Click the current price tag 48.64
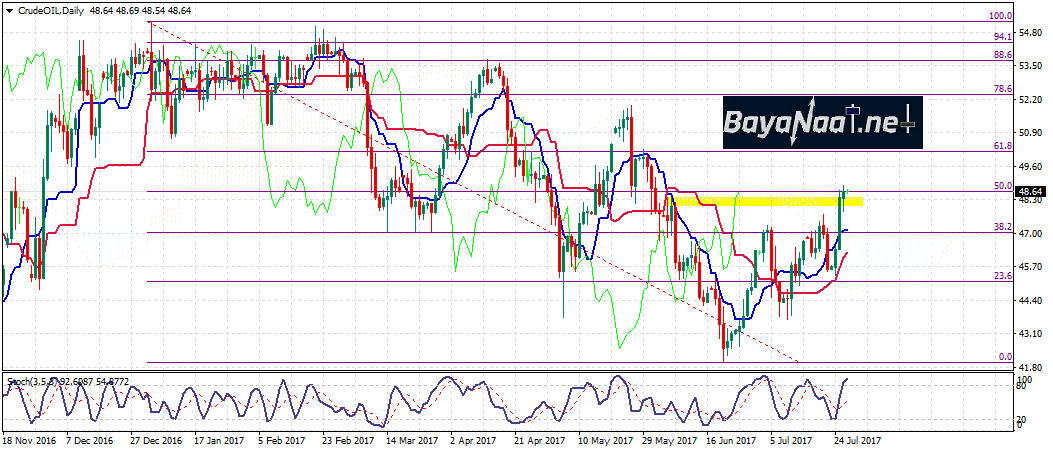 (1032, 191)
